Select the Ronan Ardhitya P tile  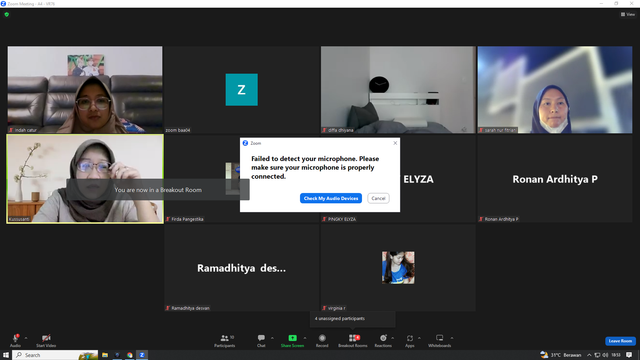click(555, 179)
